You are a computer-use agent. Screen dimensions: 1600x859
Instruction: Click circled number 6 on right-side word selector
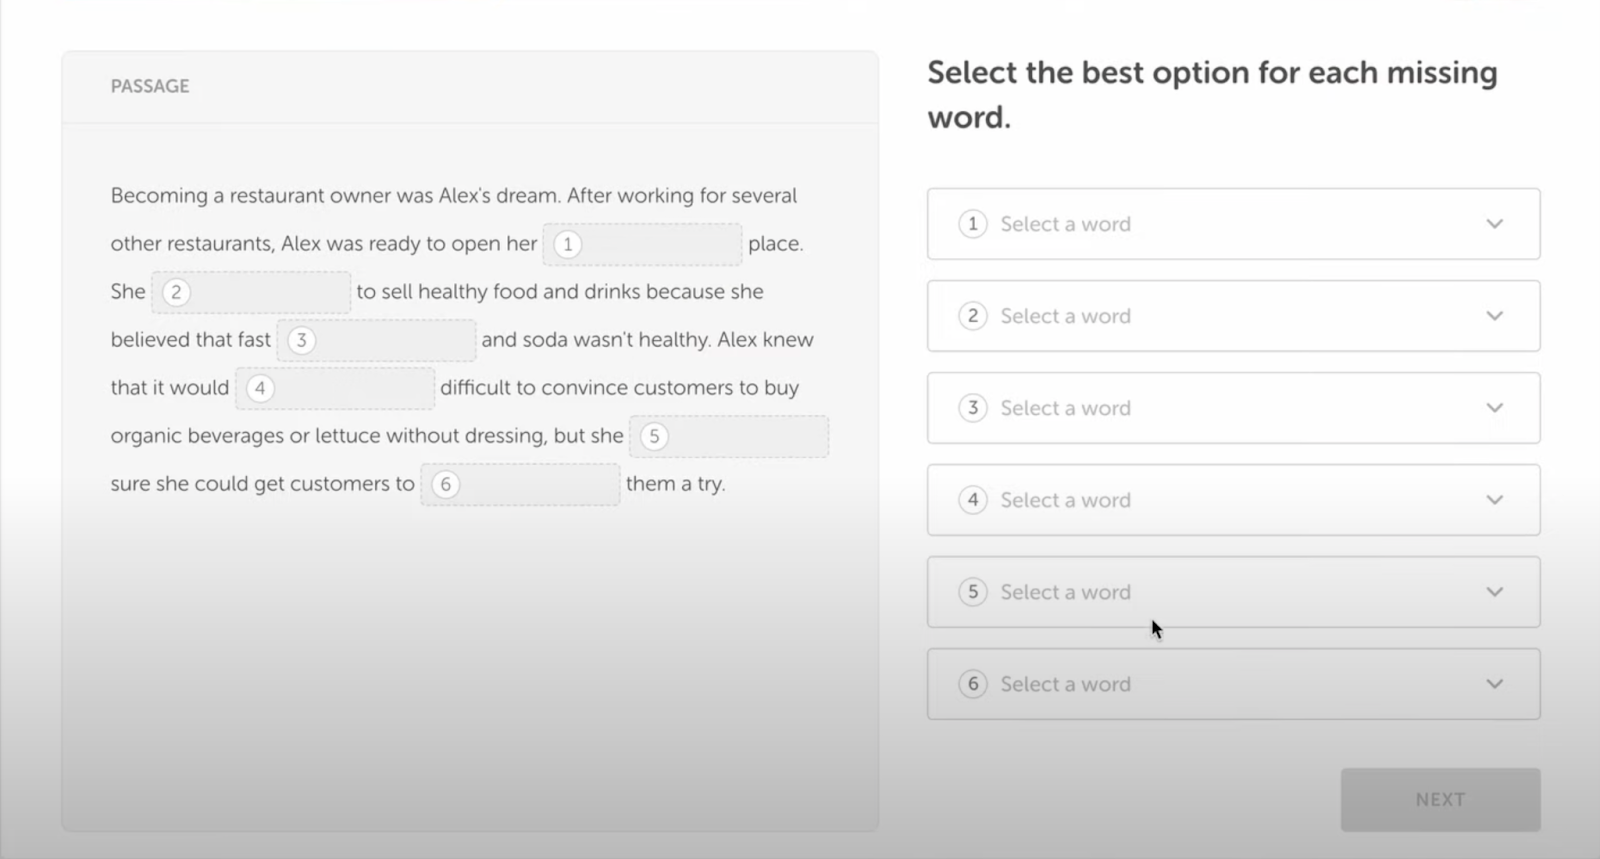point(972,684)
